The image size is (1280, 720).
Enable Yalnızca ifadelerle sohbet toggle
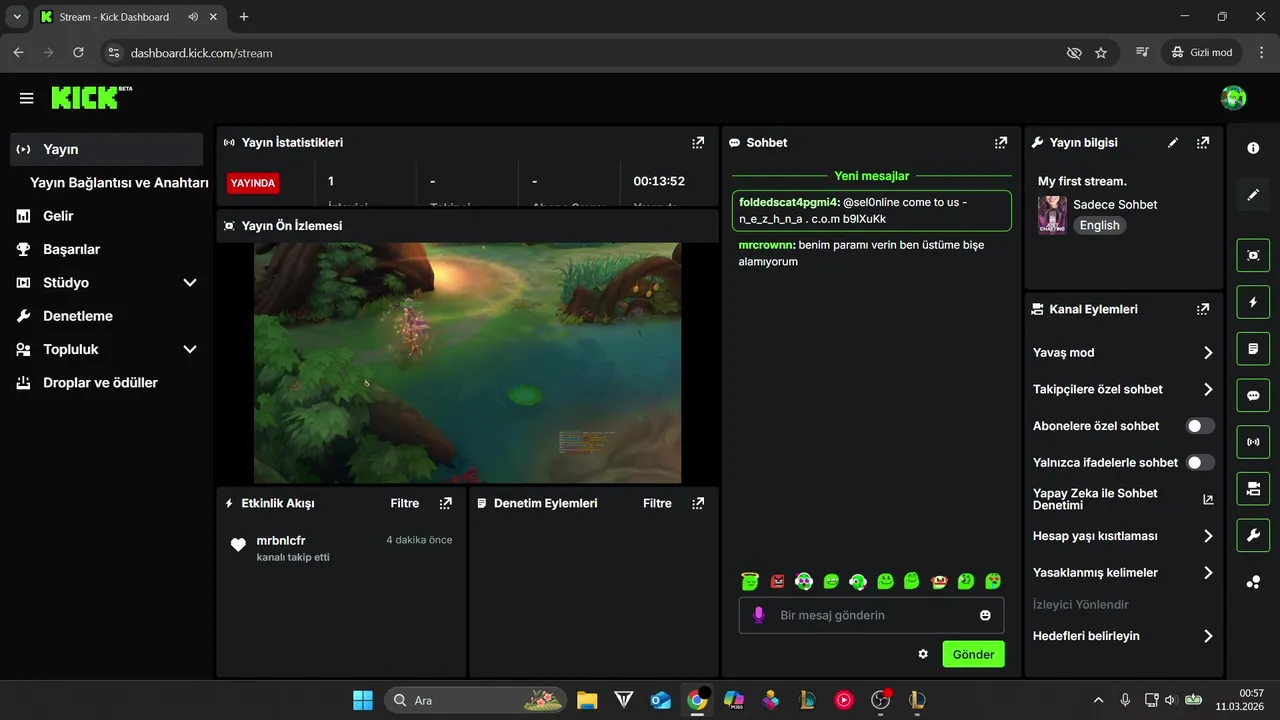tap(1200, 462)
